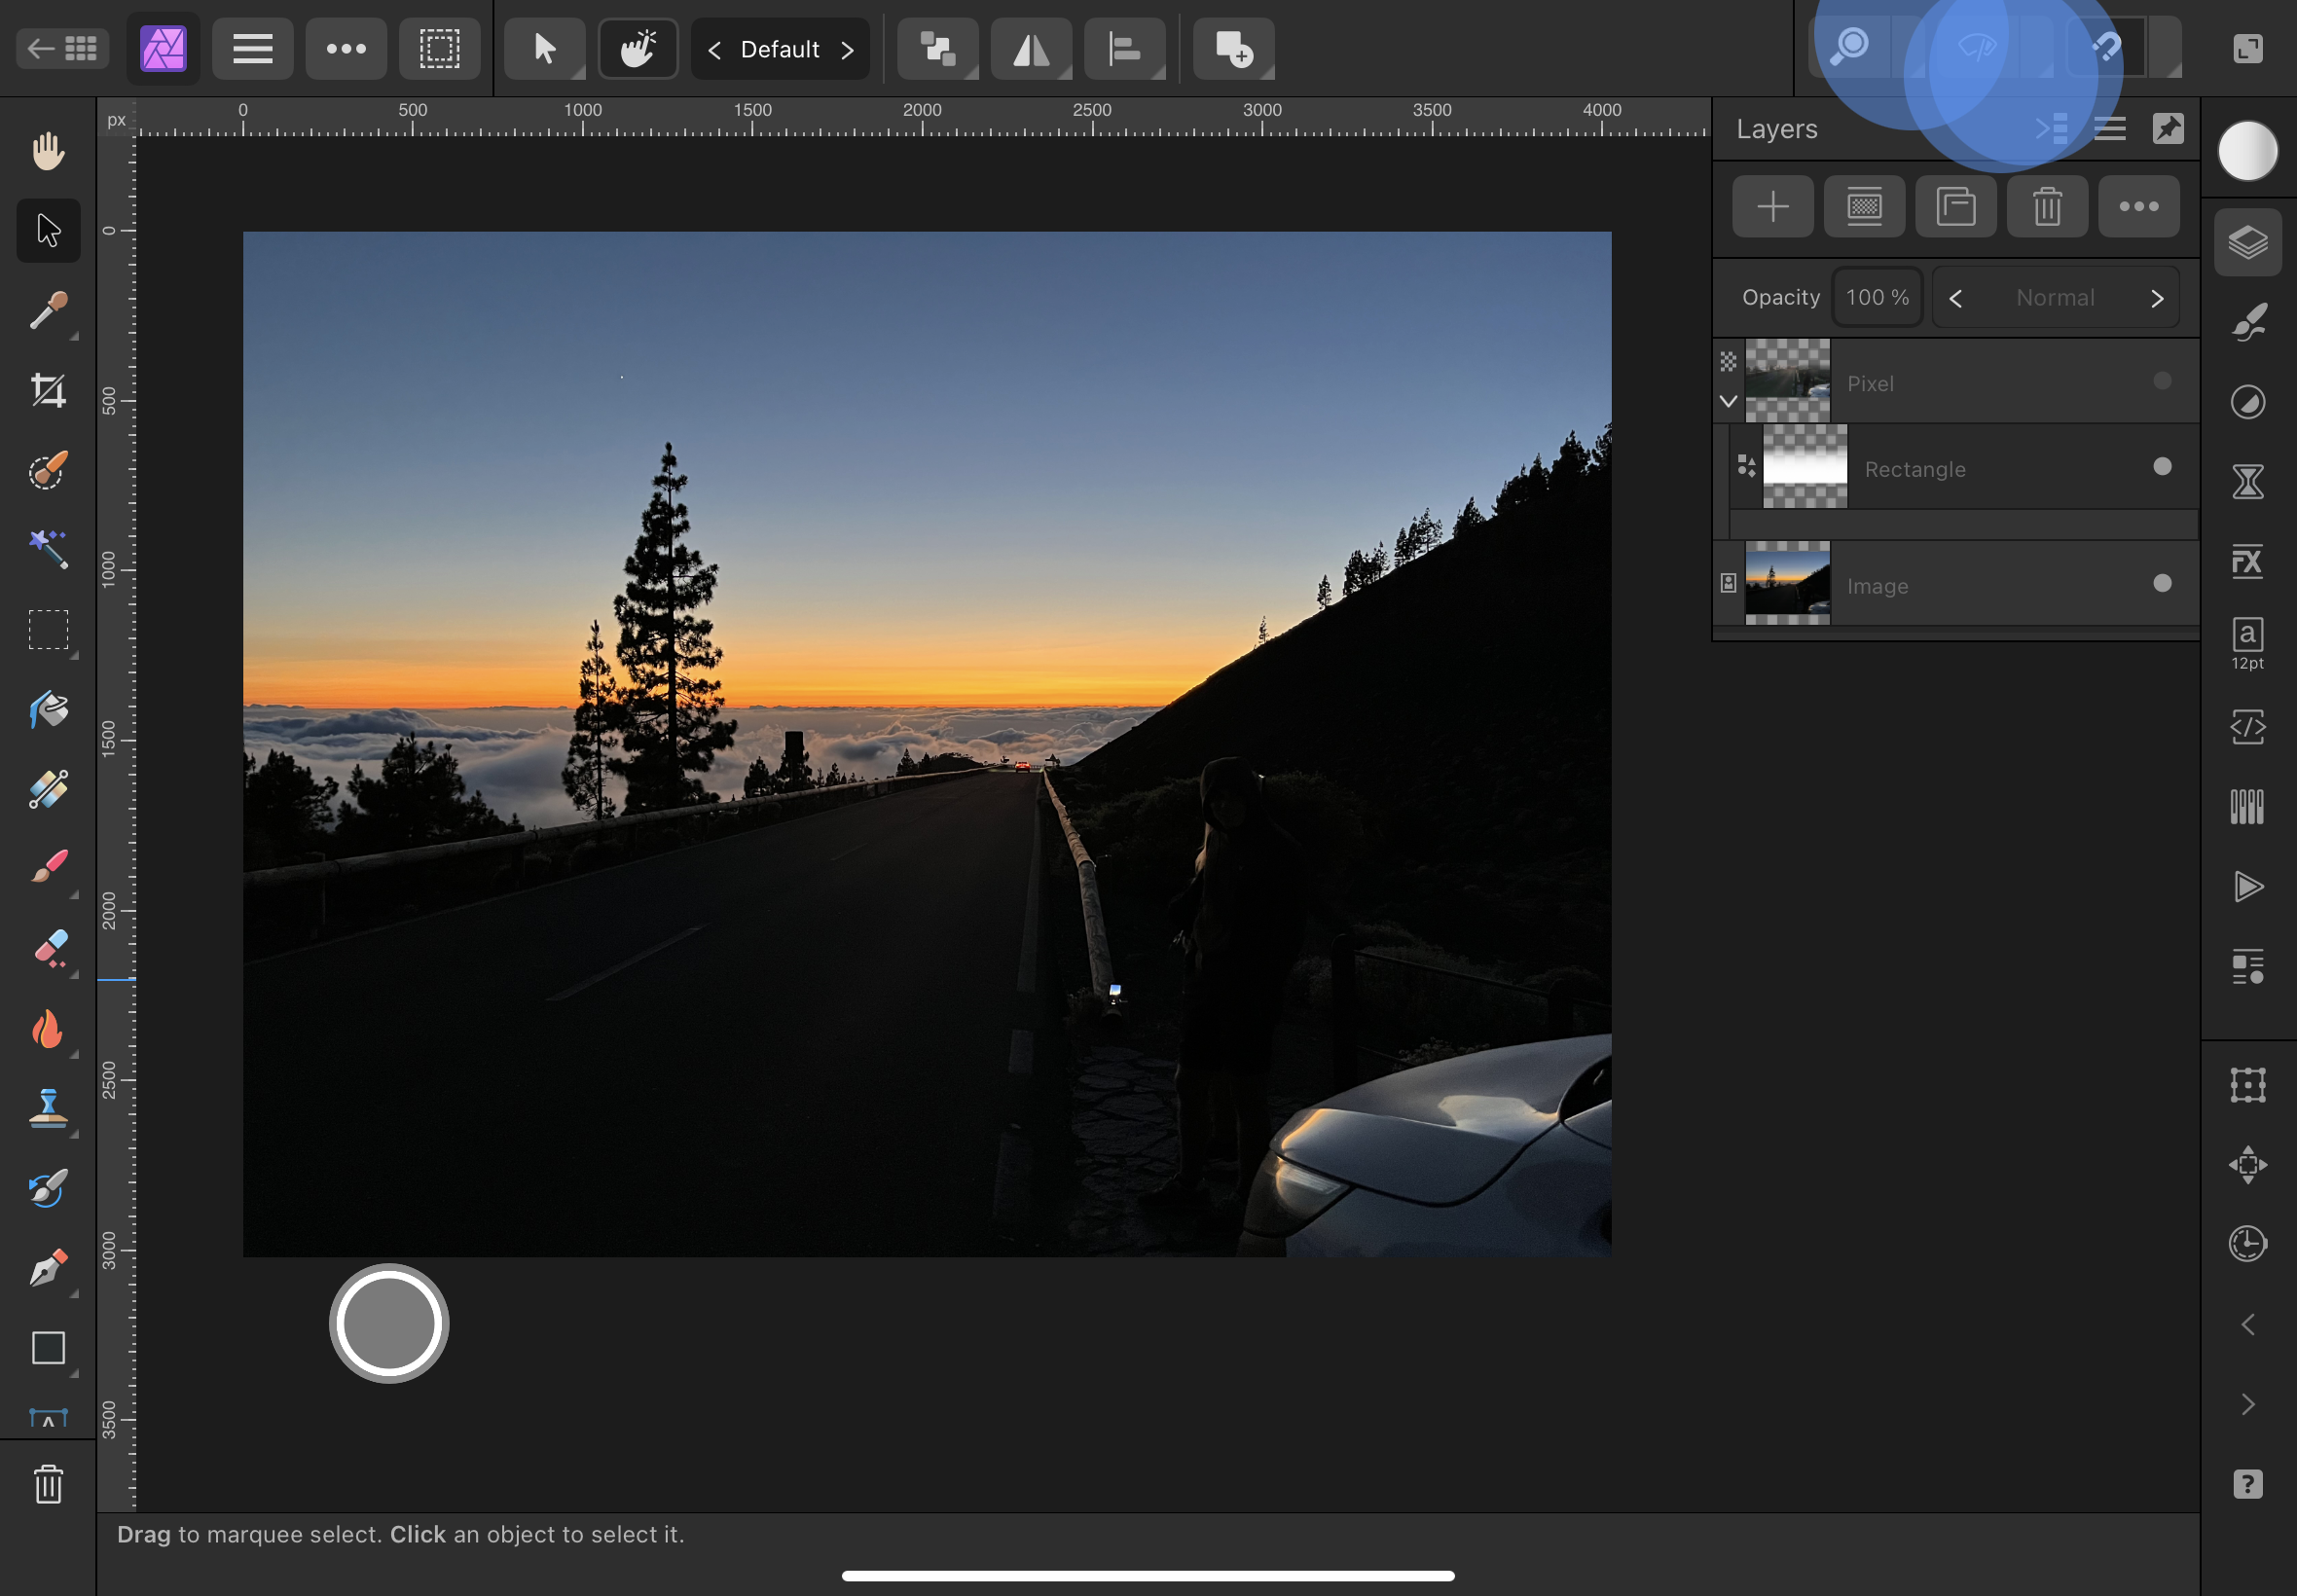Select the Flood Select magic wand tool
Viewport: 2297px width, 1596px height.
click(x=48, y=550)
